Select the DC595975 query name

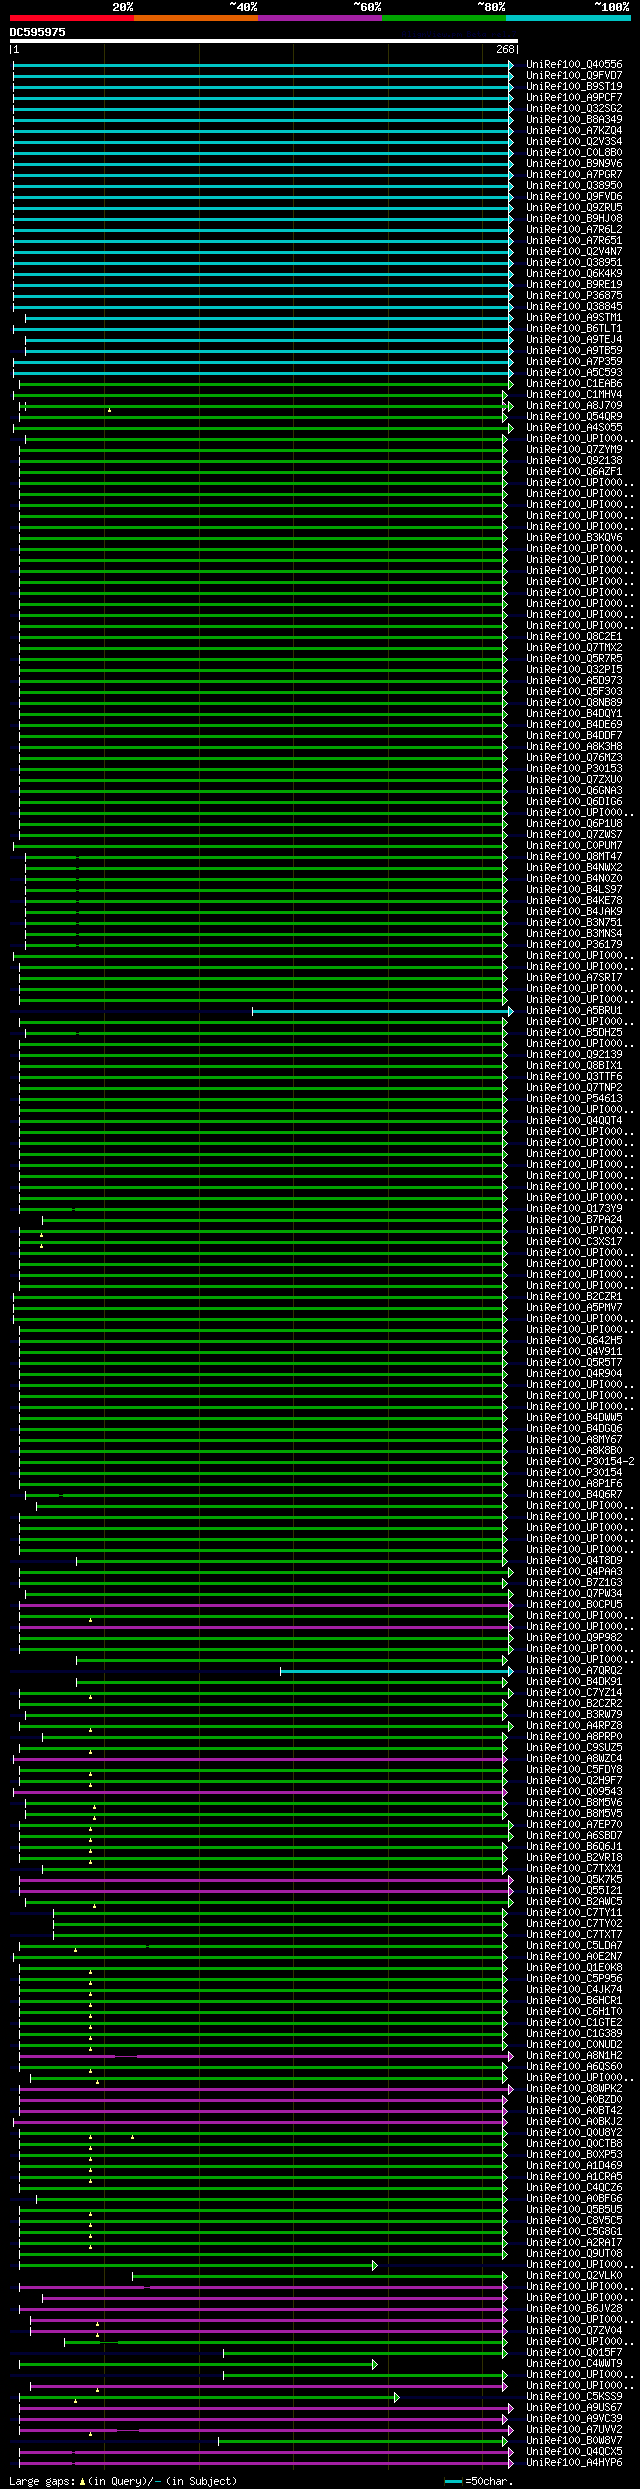[x=38, y=32]
